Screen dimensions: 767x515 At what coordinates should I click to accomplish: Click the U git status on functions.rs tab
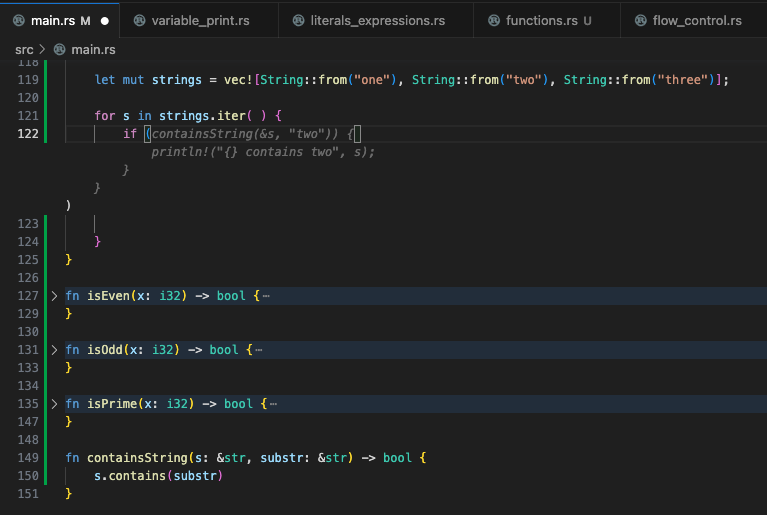point(587,21)
